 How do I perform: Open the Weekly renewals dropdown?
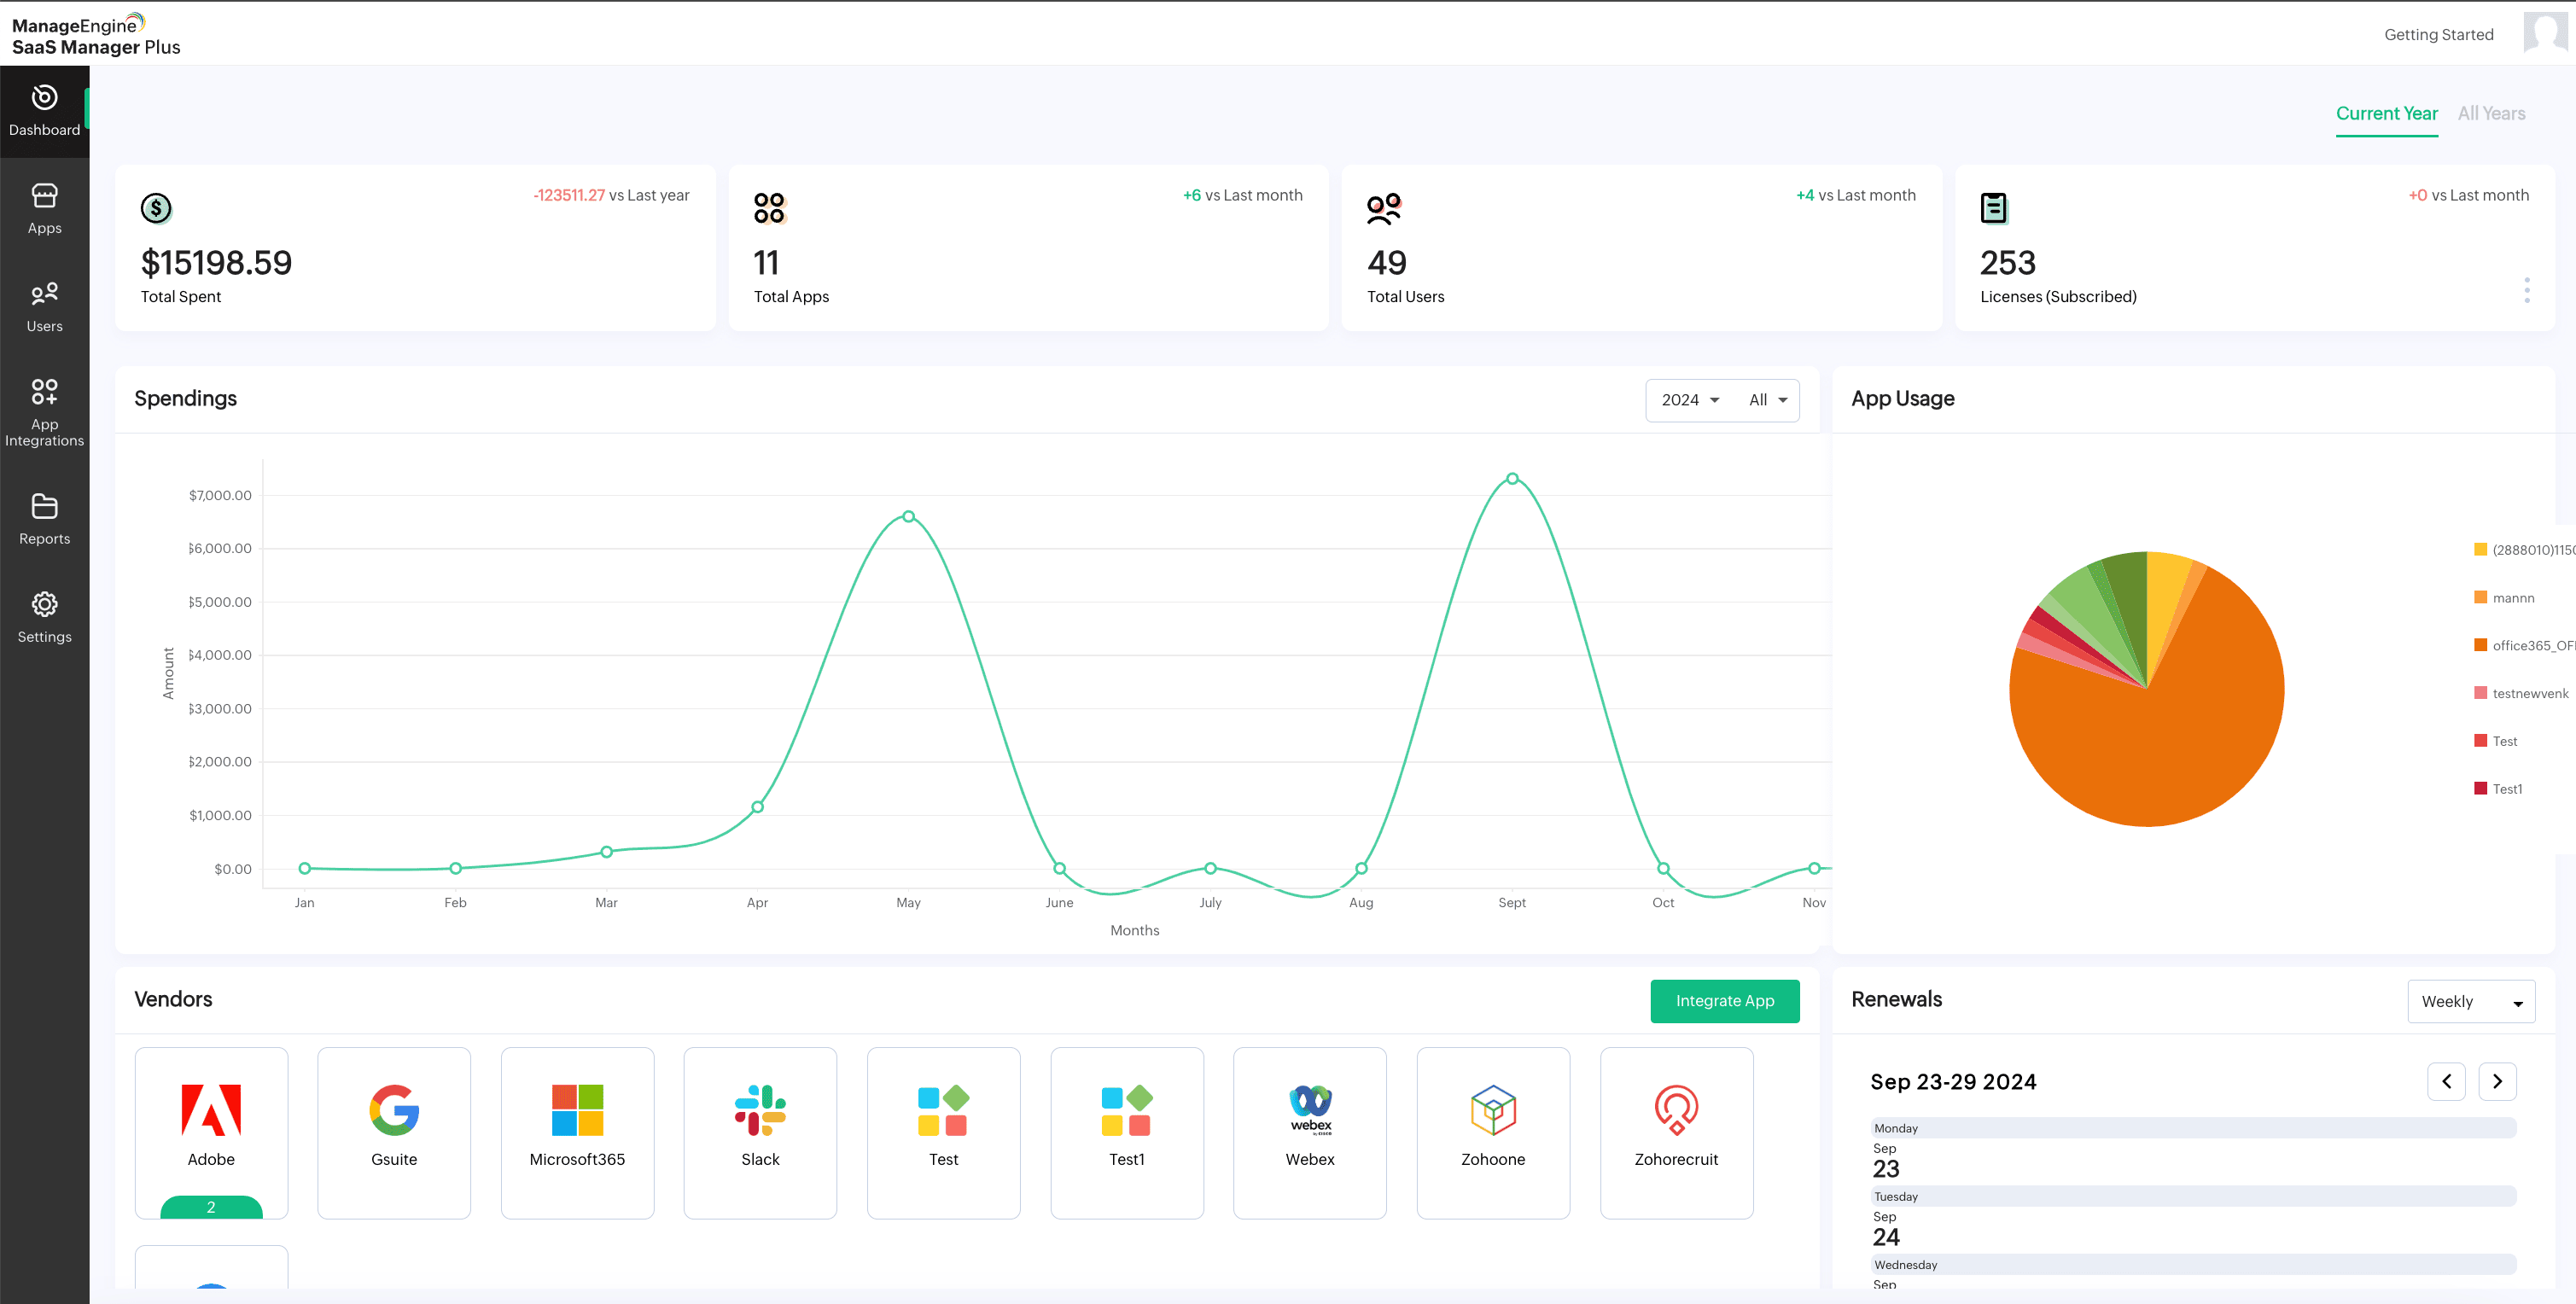point(2470,1001)
